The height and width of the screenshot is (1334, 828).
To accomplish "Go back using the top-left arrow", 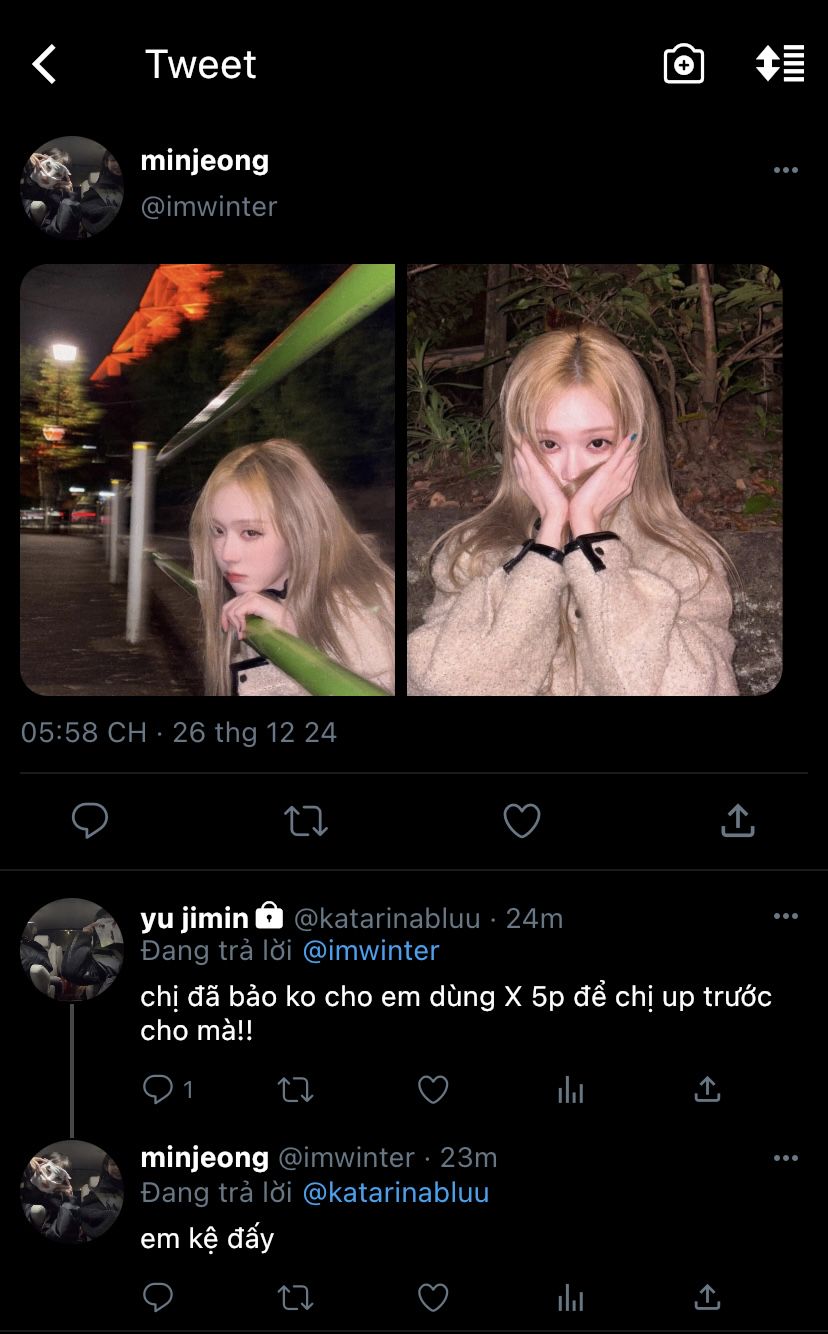I will click(44, 65).
